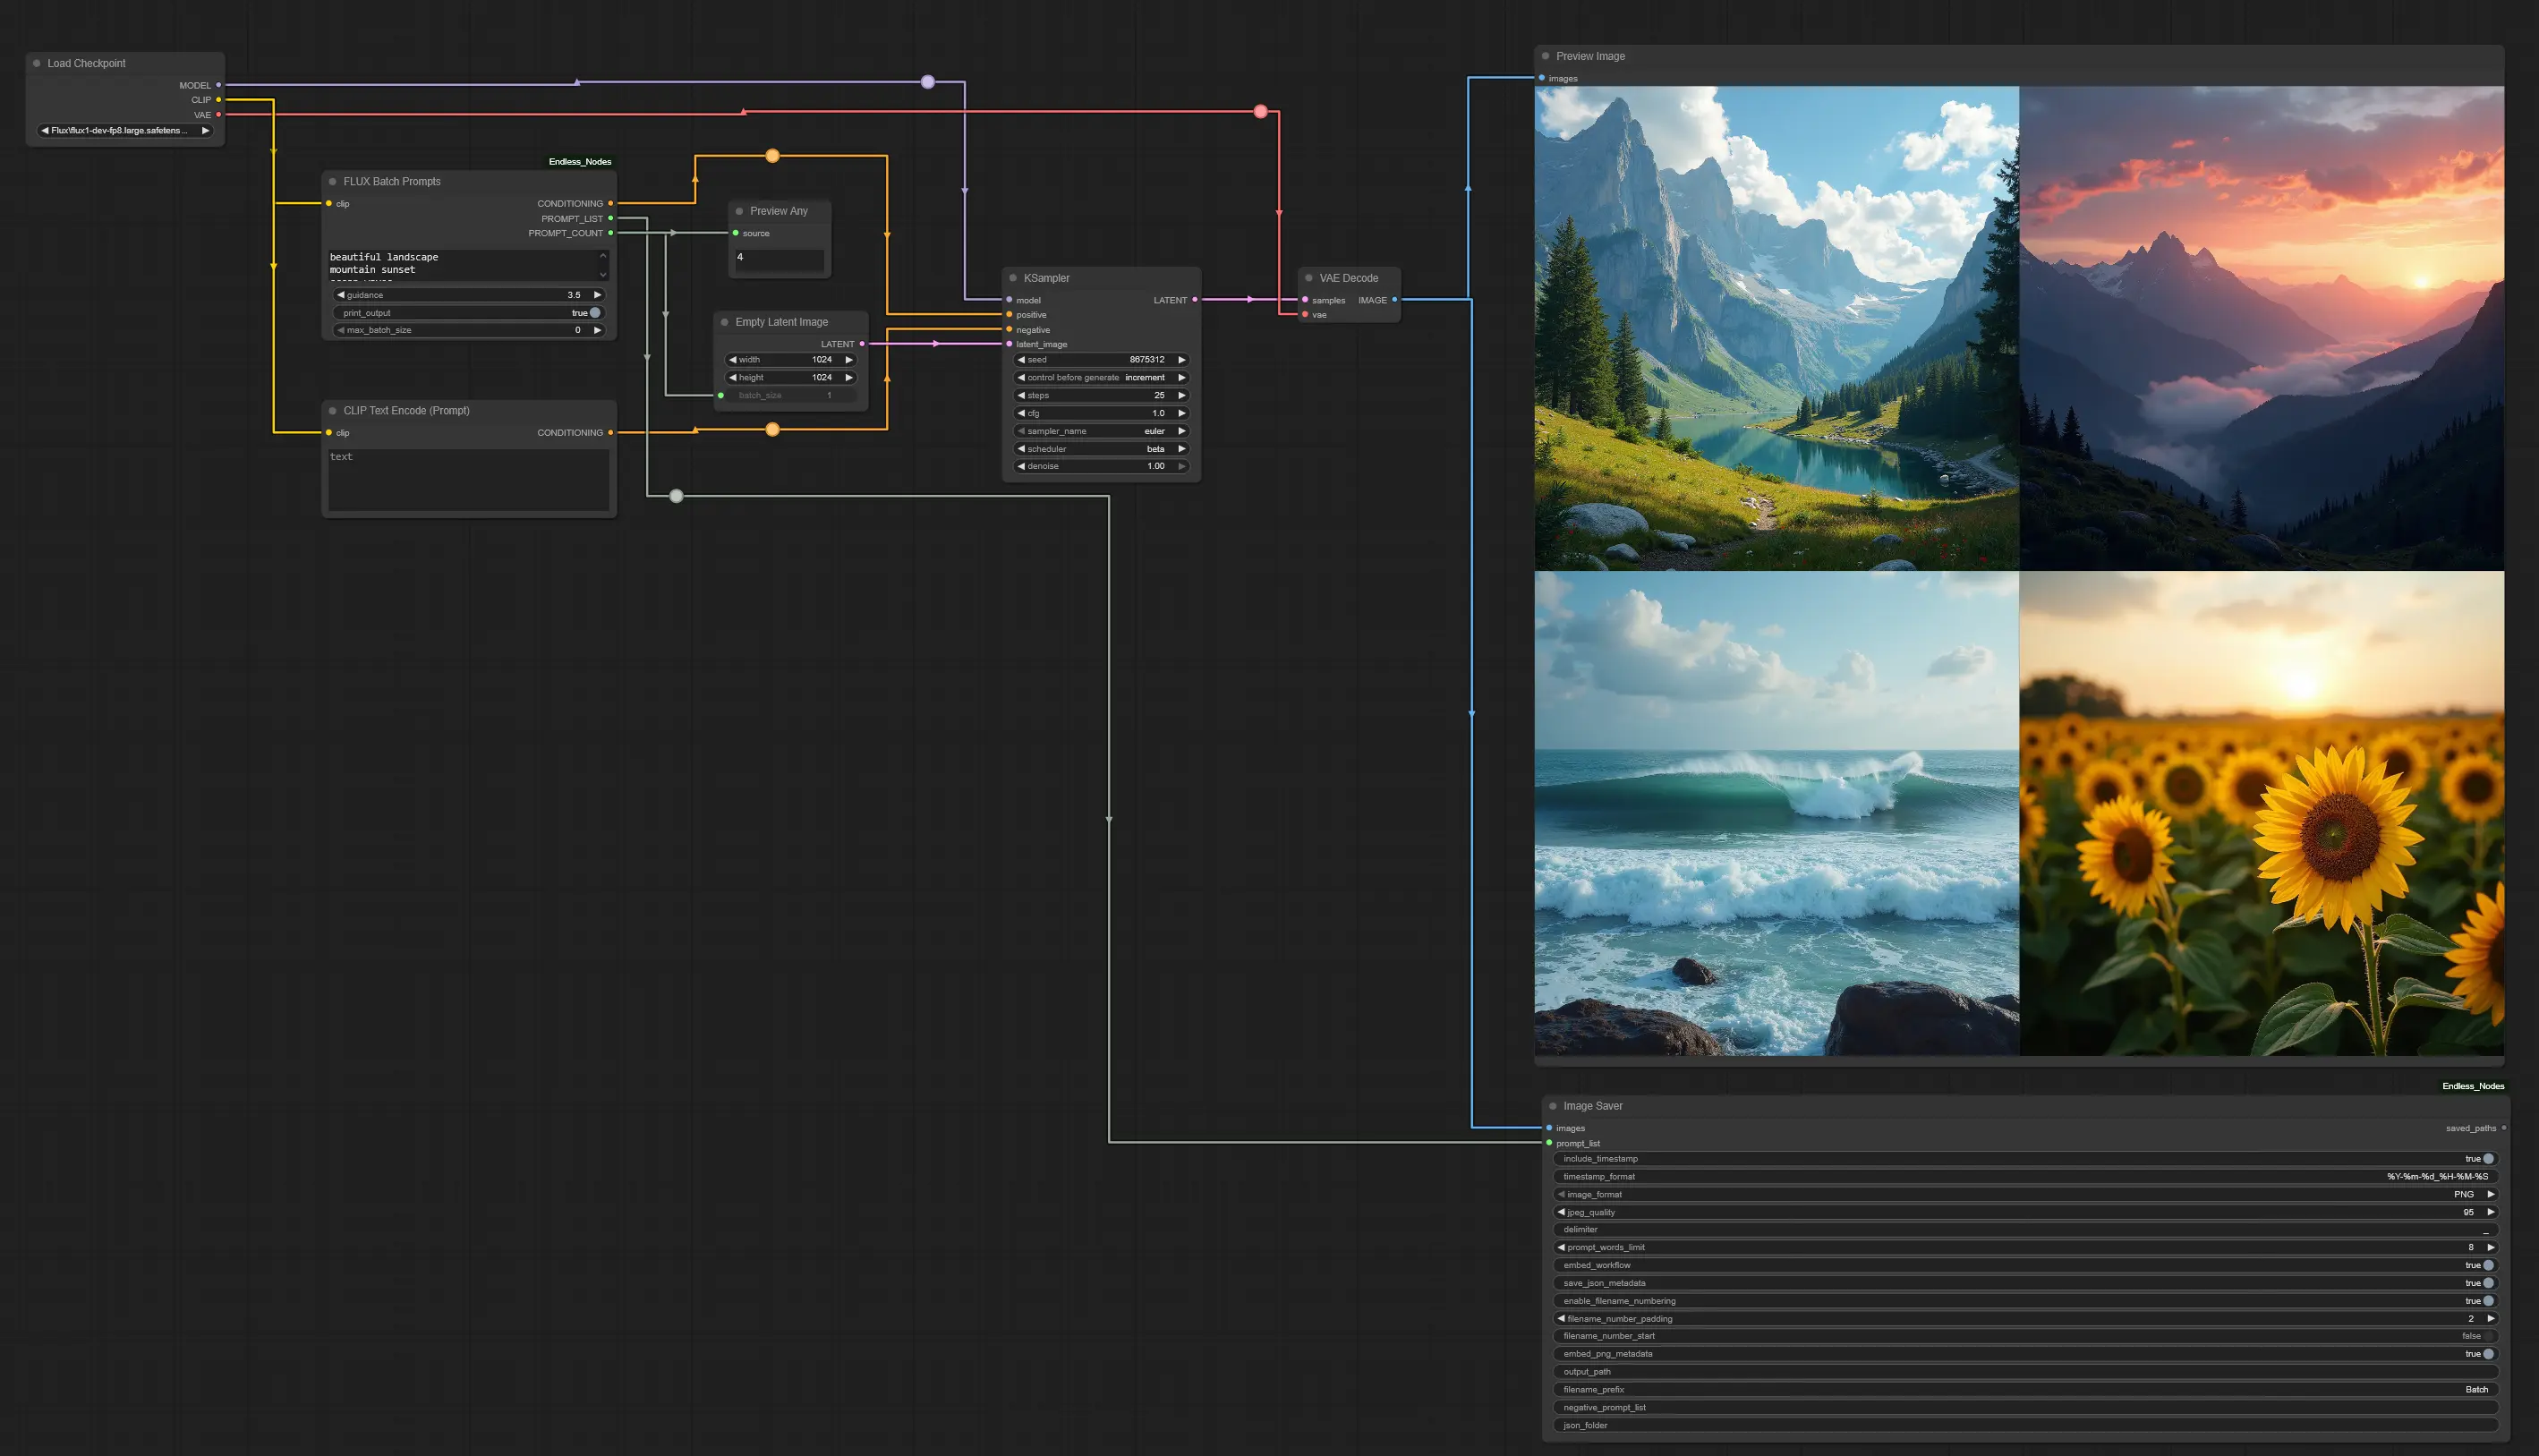Screen dimensions: 2539x1456
Task: Open the scheduler dropdown set to beta
Action: click(1100, 449)
